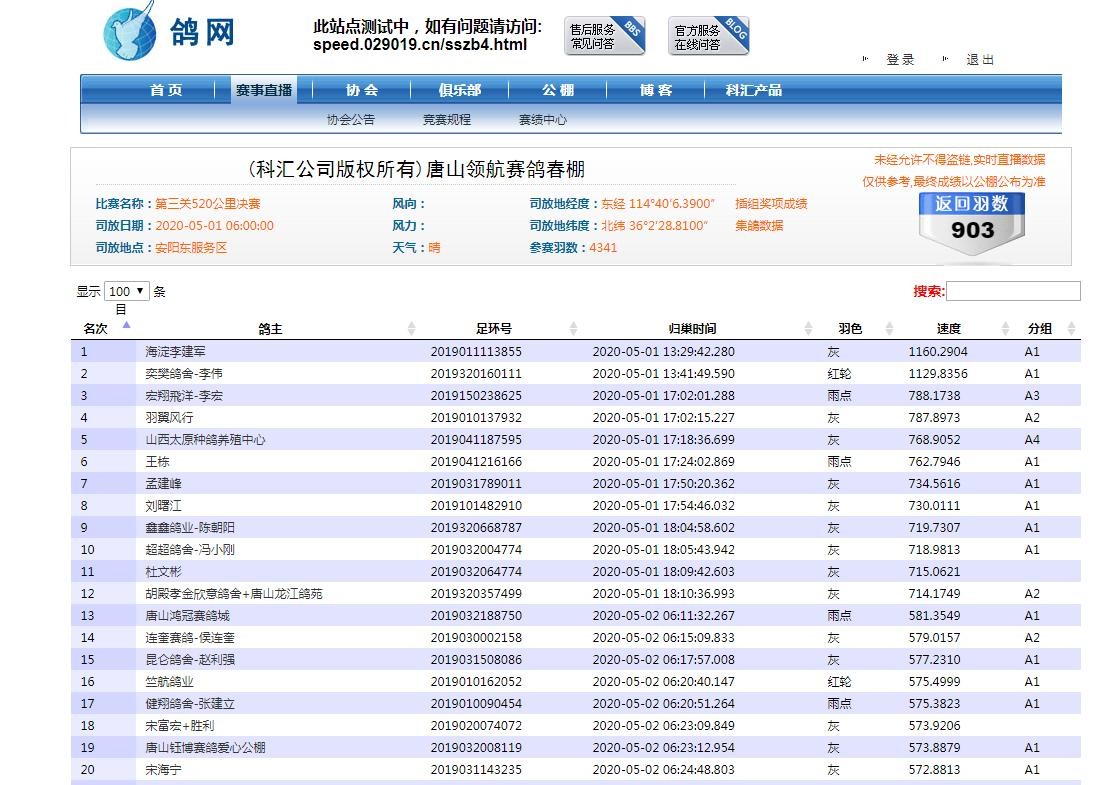The width and height of the screenshot is (1115, 785).
Task: Select the 赛事直播 tab
Action: [264, 90]
